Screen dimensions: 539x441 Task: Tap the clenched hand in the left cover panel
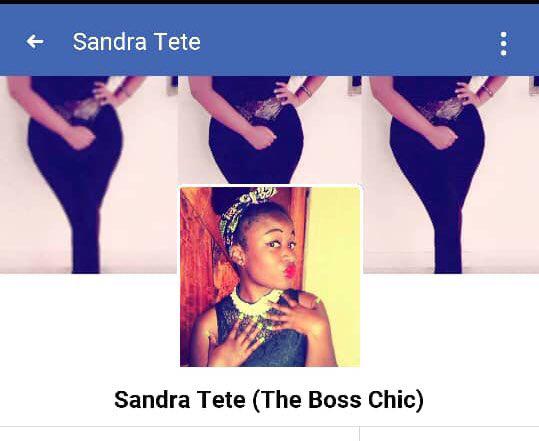[x=80, y=137]
